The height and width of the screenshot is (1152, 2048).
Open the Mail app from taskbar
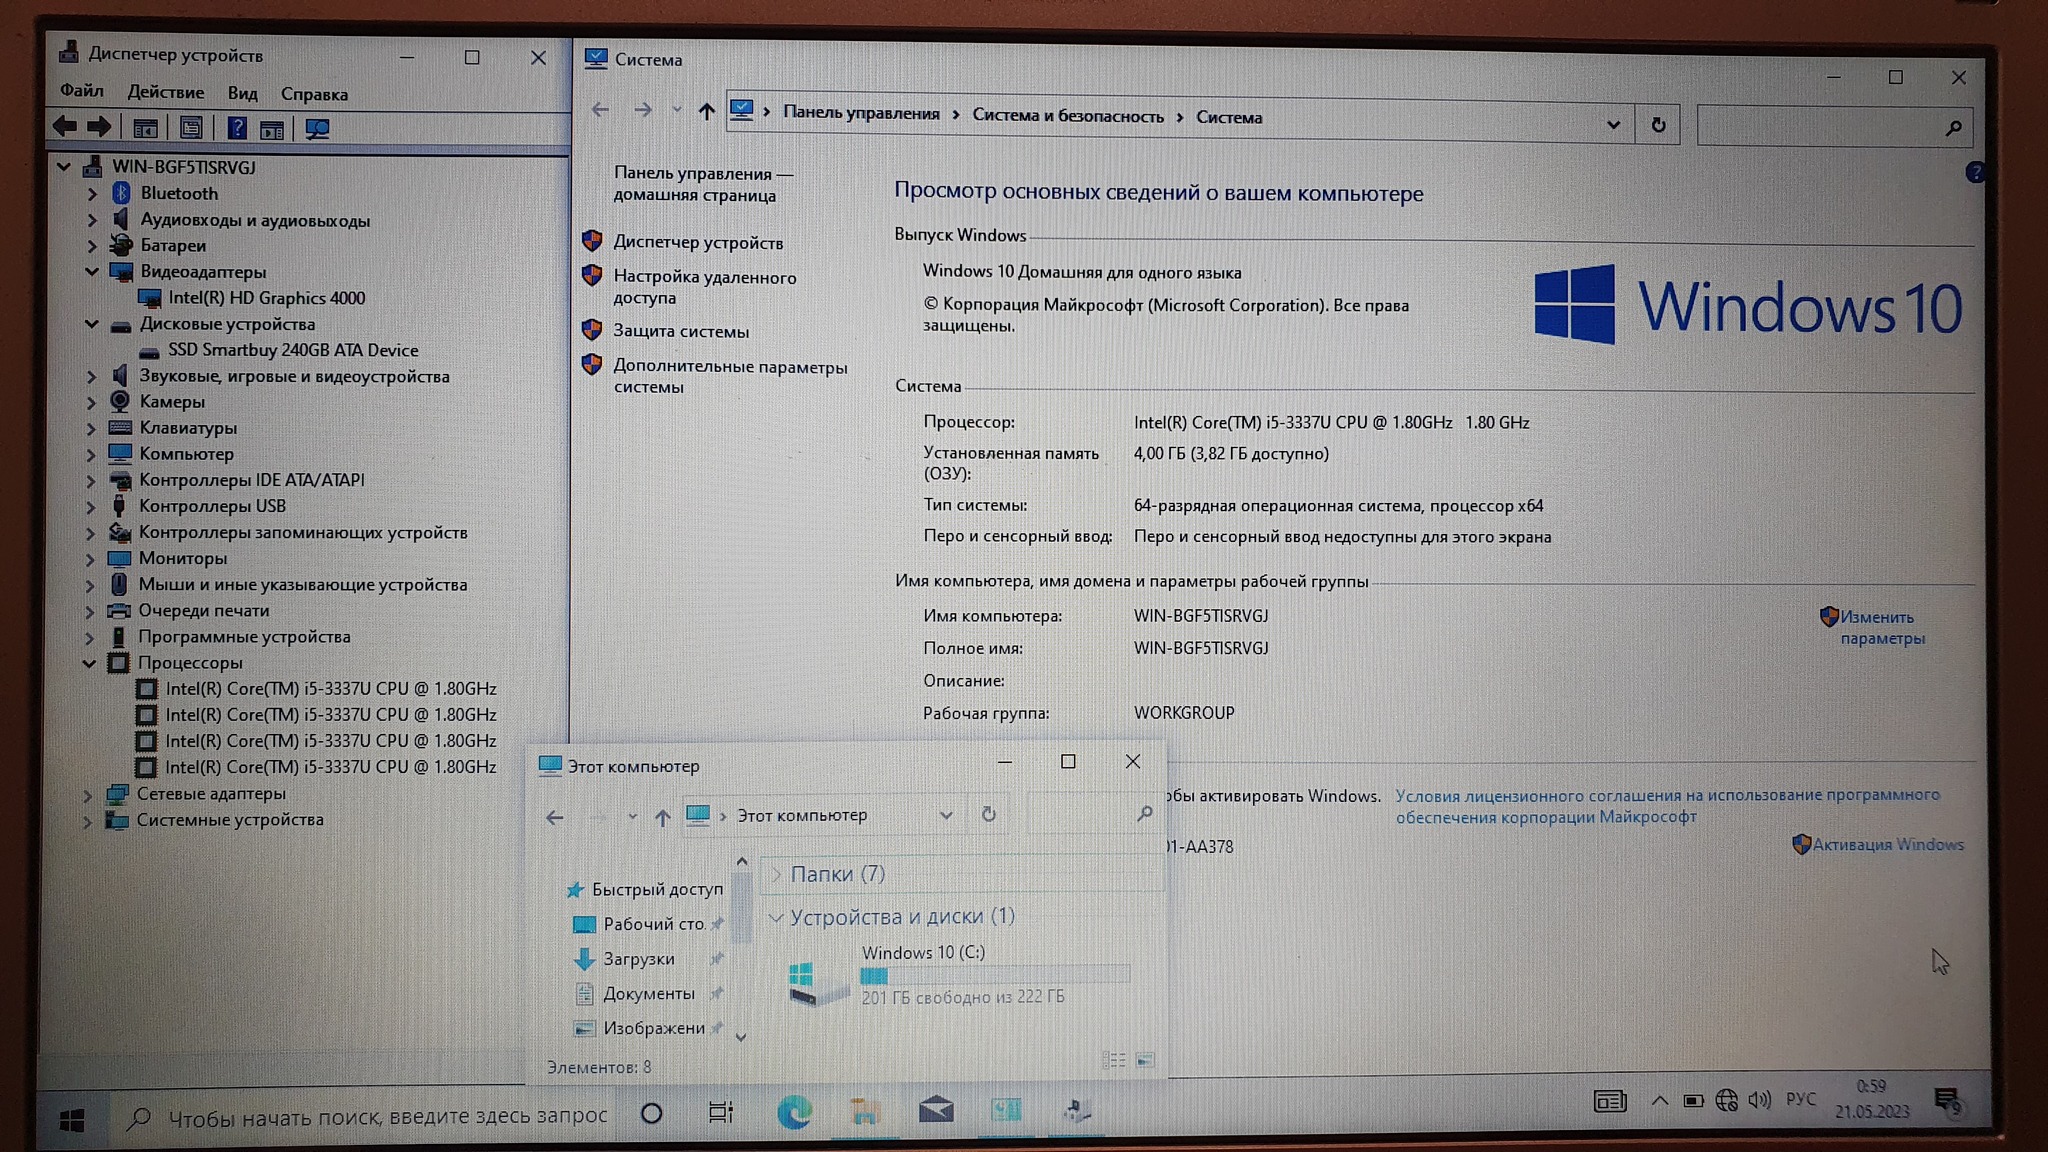(936, 1111)
